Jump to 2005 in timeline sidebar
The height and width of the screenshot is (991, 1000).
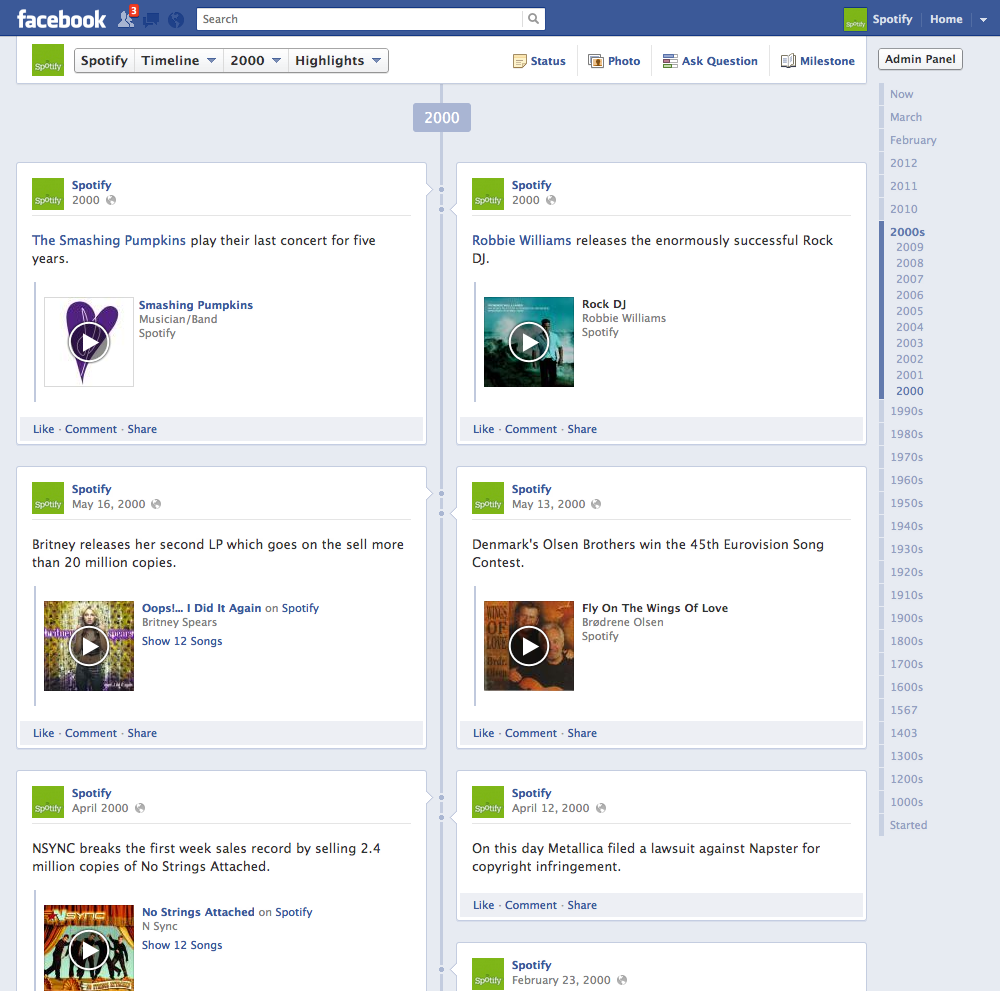coord(909,311)
